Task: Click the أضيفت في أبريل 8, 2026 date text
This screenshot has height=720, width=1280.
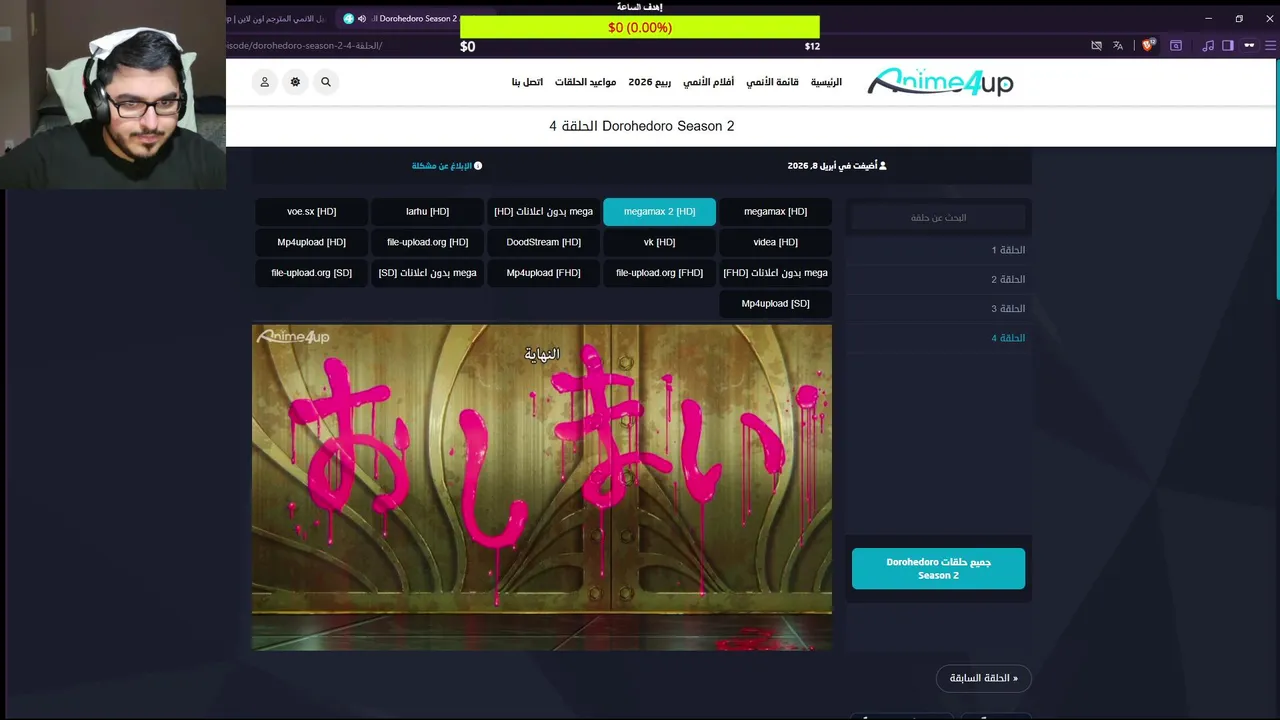Action: tap(837, 166)
